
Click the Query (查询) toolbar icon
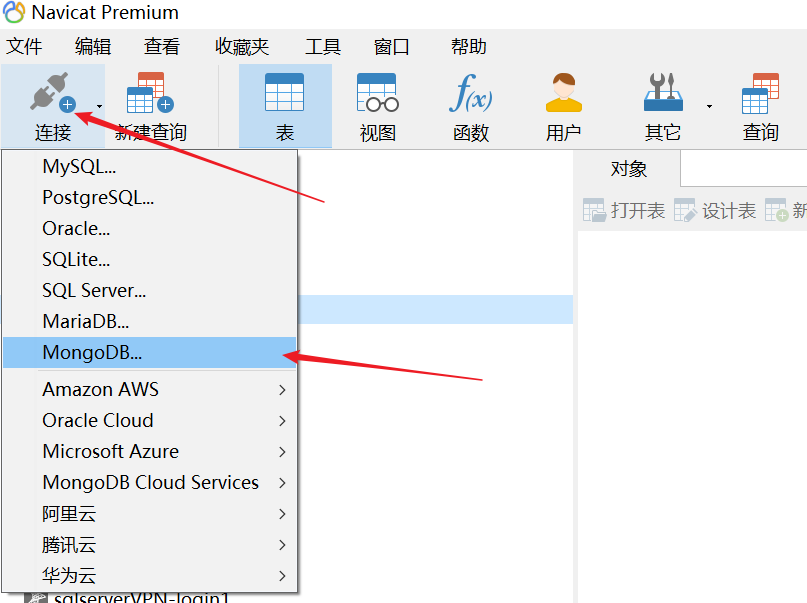click(760, 93)
